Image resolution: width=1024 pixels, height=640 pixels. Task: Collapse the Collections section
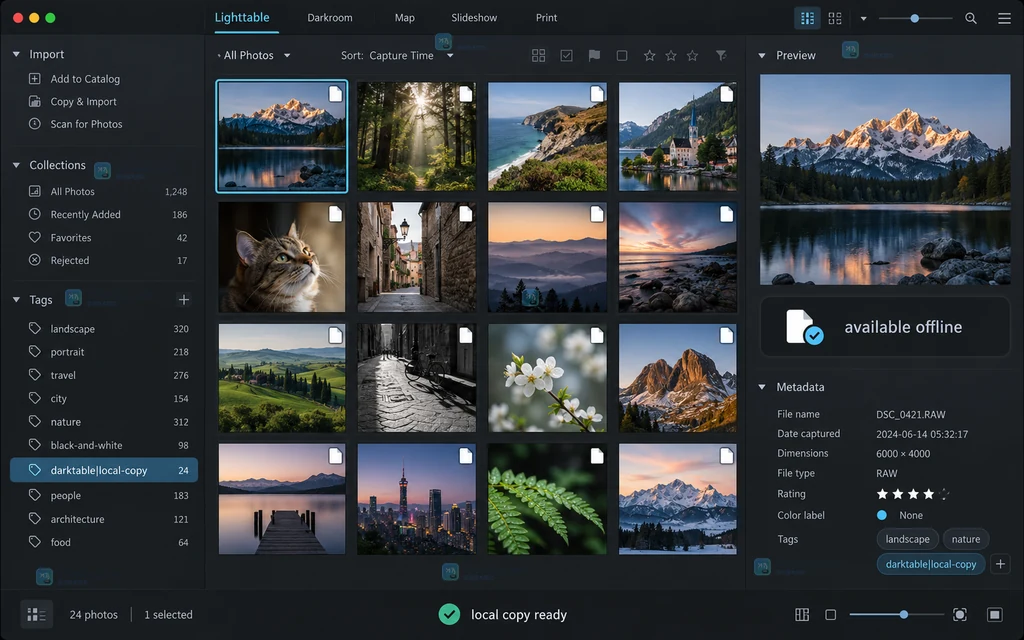16,165
